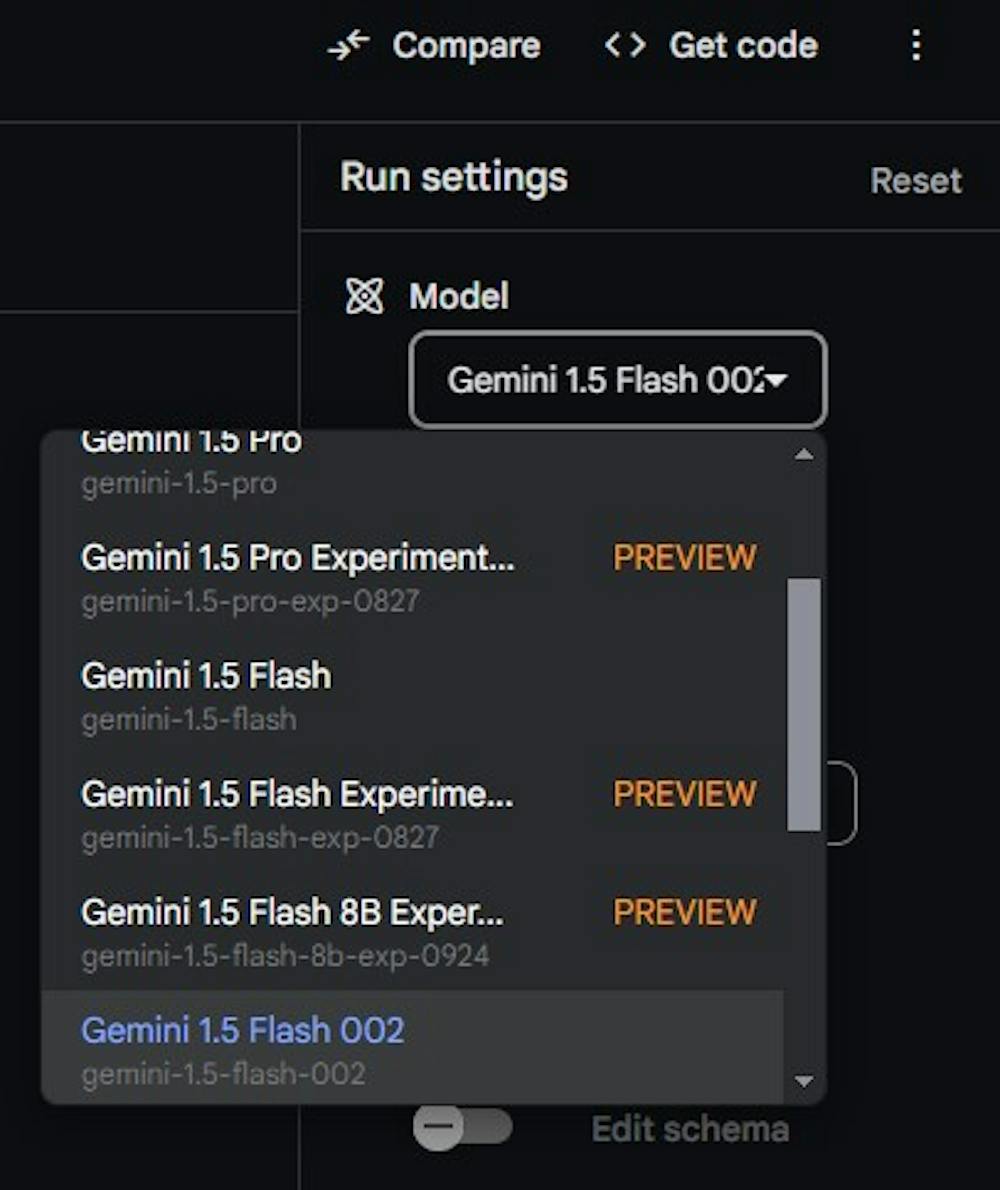1000x1190 pixels.
Task: Click the Get code text
Action: tap(743, 46)
